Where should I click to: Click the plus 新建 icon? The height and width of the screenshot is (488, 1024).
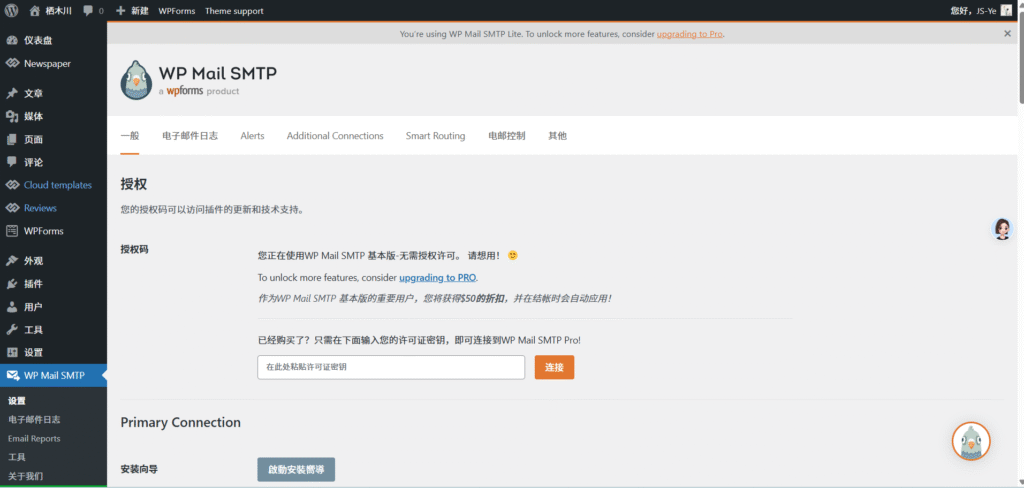pyautogui.click(x=120, y=10)
